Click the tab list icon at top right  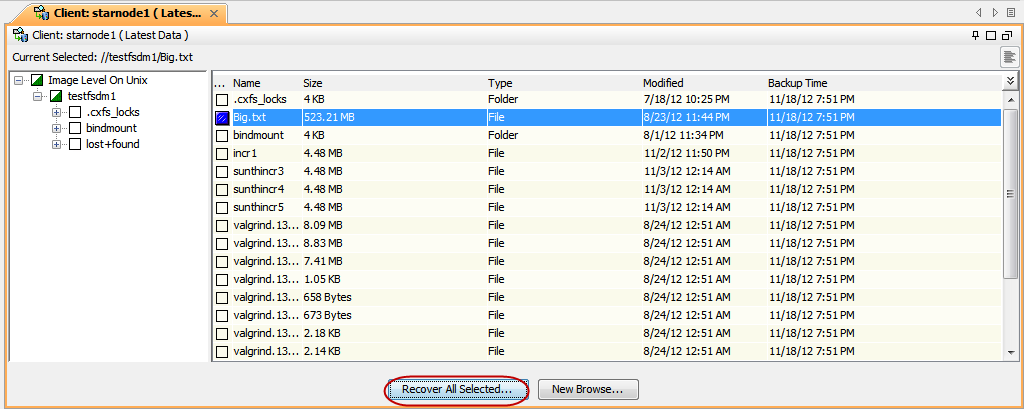[1010, 12]
